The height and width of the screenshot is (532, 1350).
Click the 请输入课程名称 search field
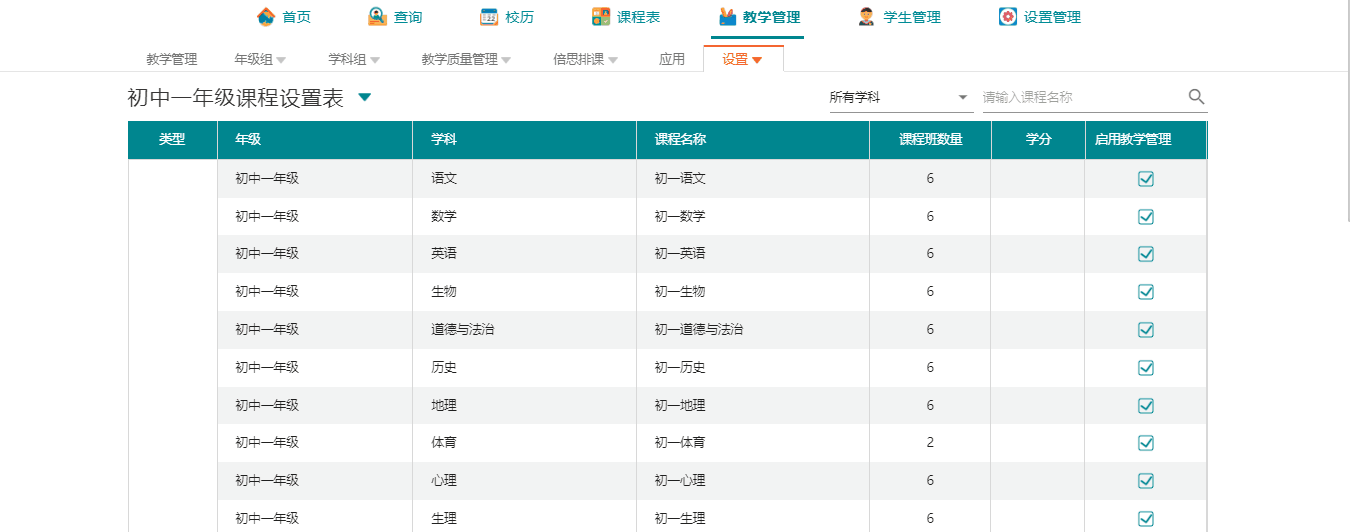coord(1083,97)
